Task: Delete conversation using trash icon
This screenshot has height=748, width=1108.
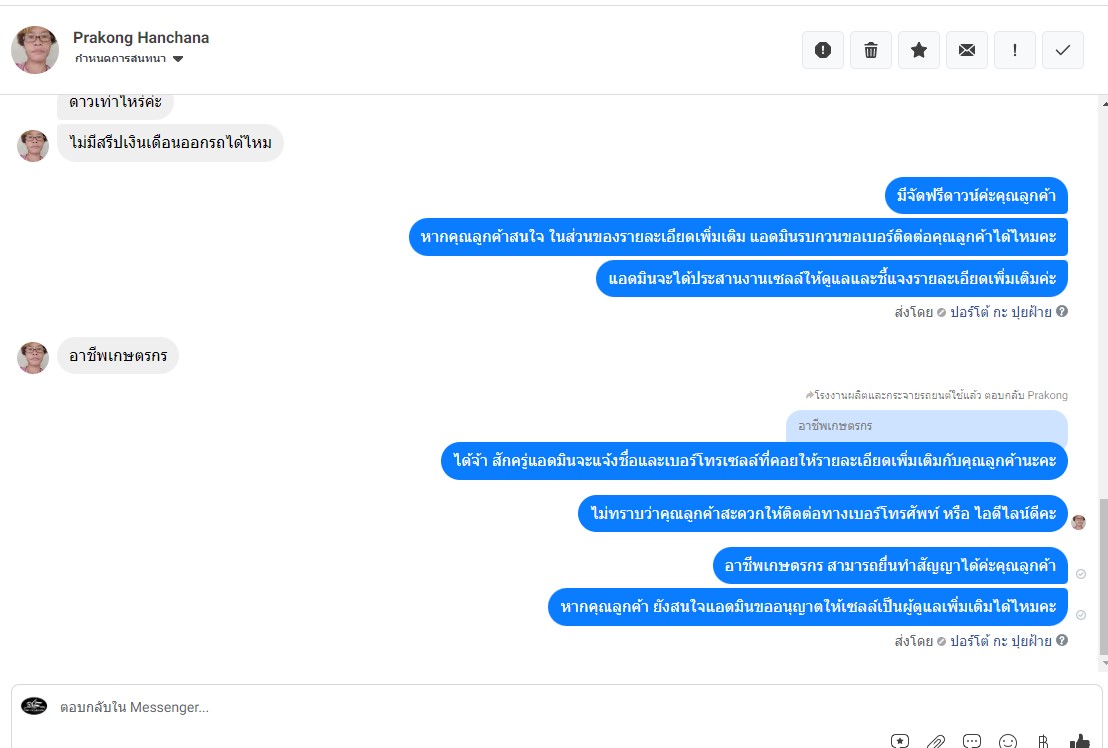Action: pos(871,50)
